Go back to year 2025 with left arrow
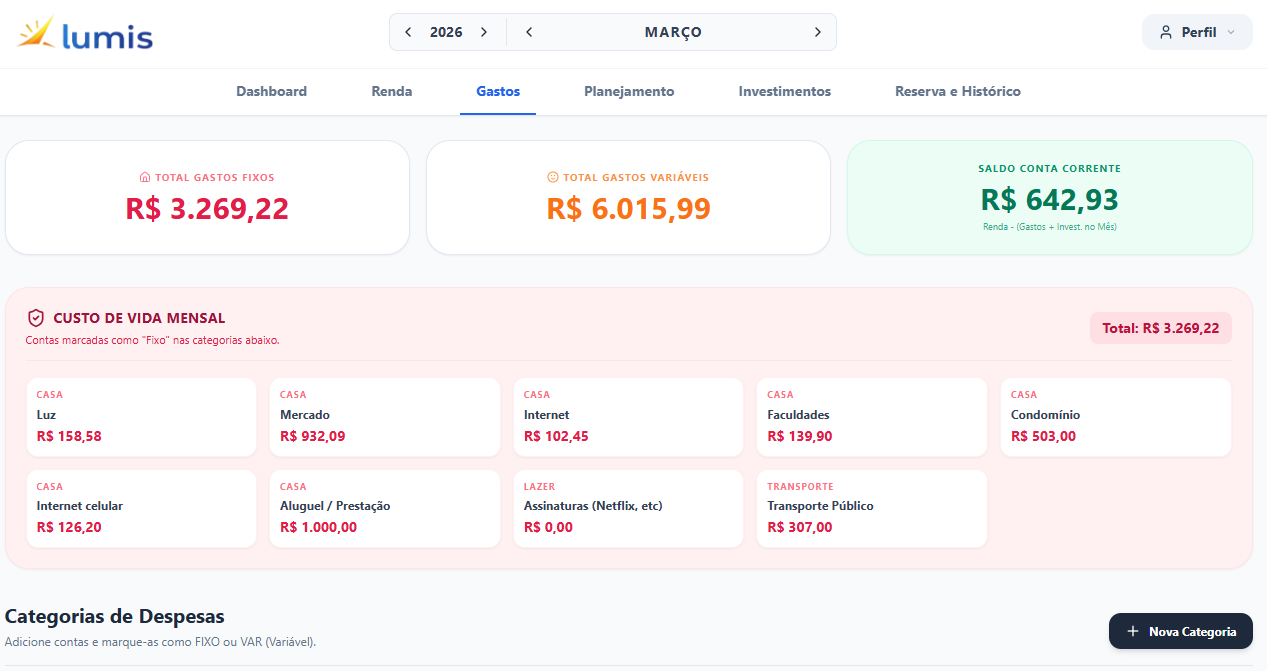1267x671 pixels. pyautogui.click(x=408, y=32)
